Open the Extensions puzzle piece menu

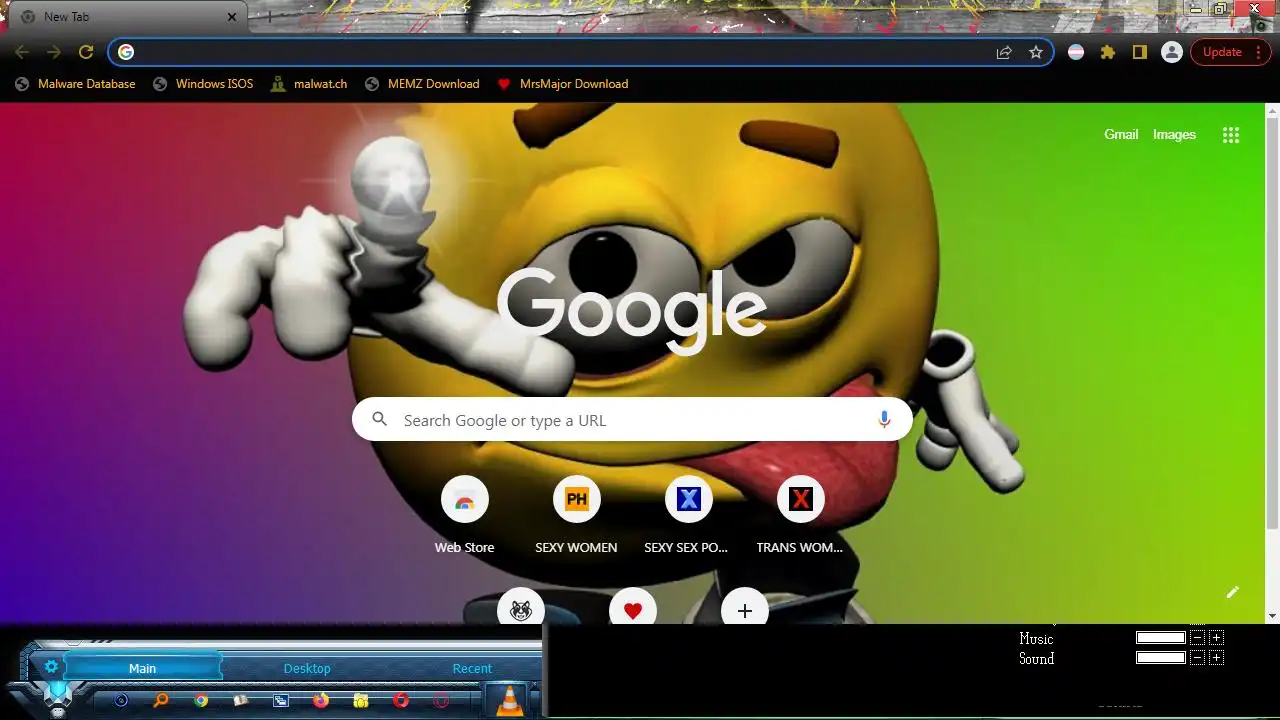pos(1108,52)
